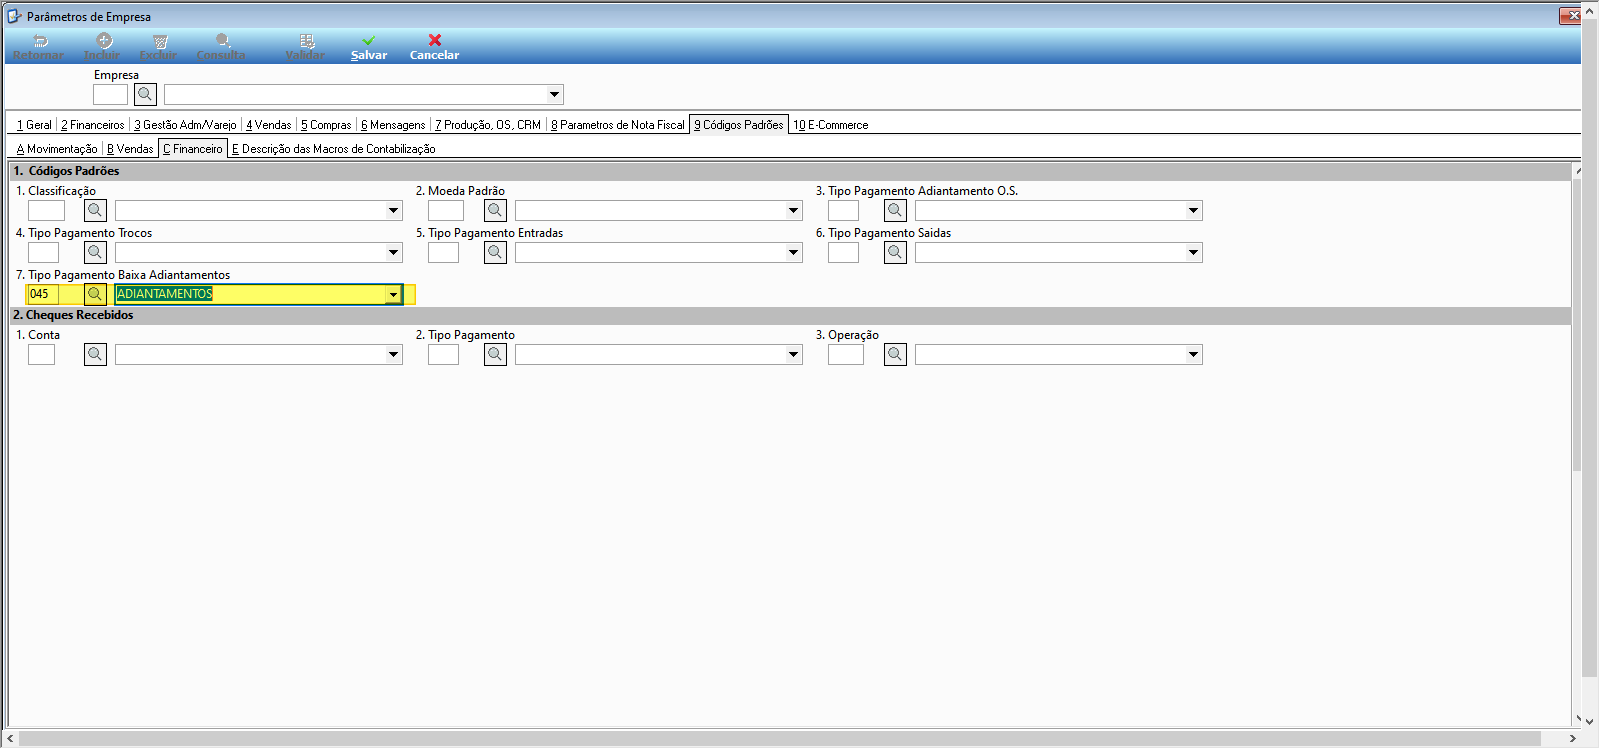This screenshot has width=1600, height=749.
Task: Click the Empresa code input field
Action: coord(110,94)
